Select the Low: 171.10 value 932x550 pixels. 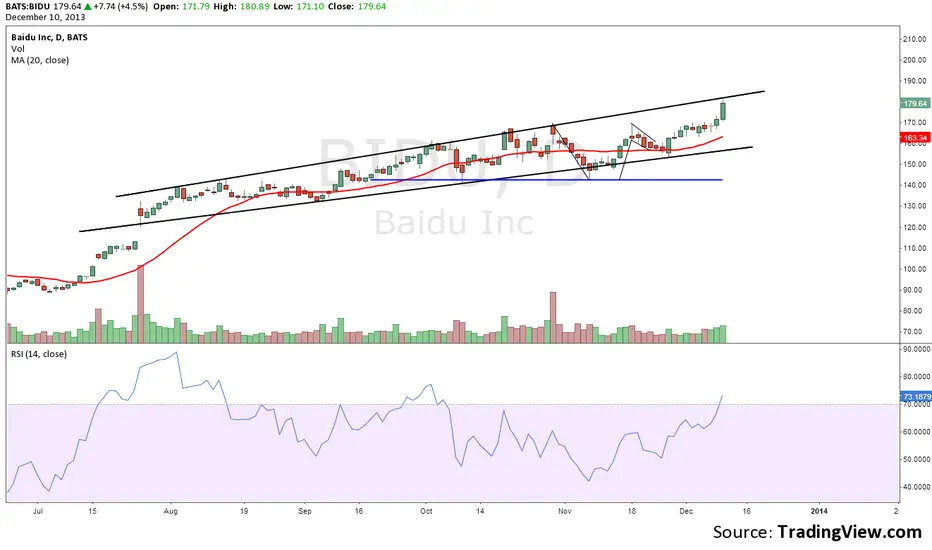tap(298, 7)
